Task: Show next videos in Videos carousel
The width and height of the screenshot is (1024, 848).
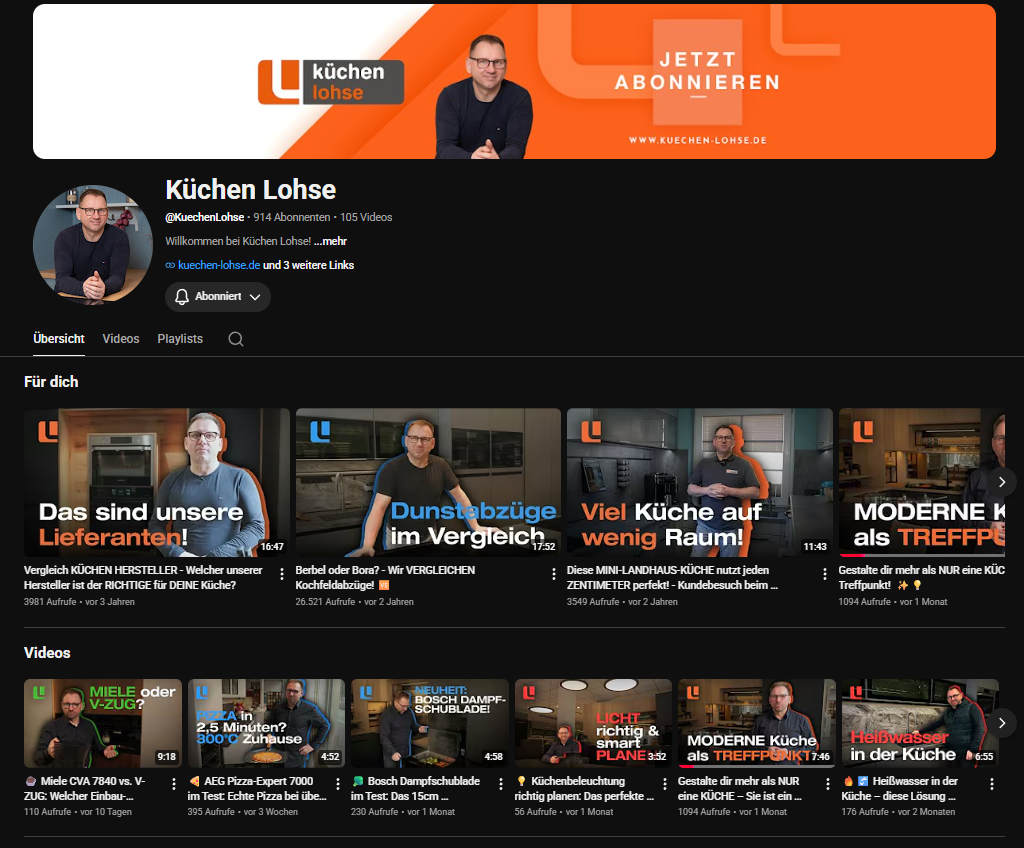Action: pos(1002,723)
